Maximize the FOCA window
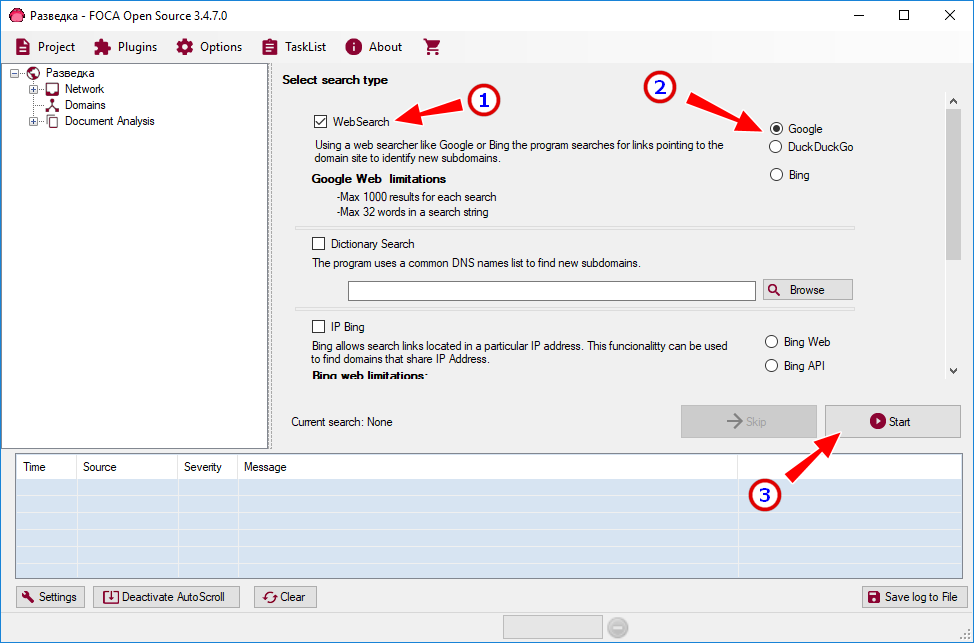 tap(904, 16)
